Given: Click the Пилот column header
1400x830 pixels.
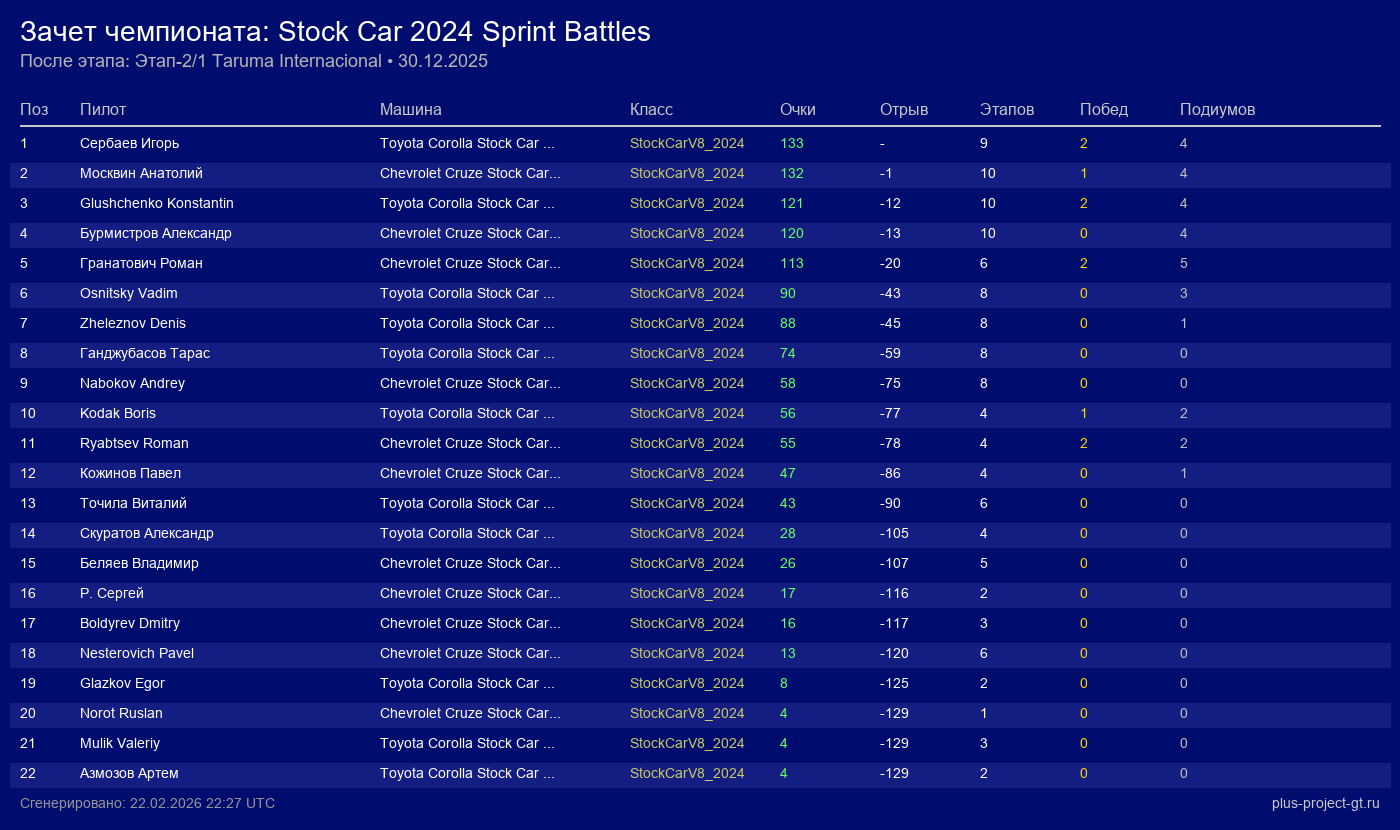Looking at the screenshot, I should click(x=103, y=109).
